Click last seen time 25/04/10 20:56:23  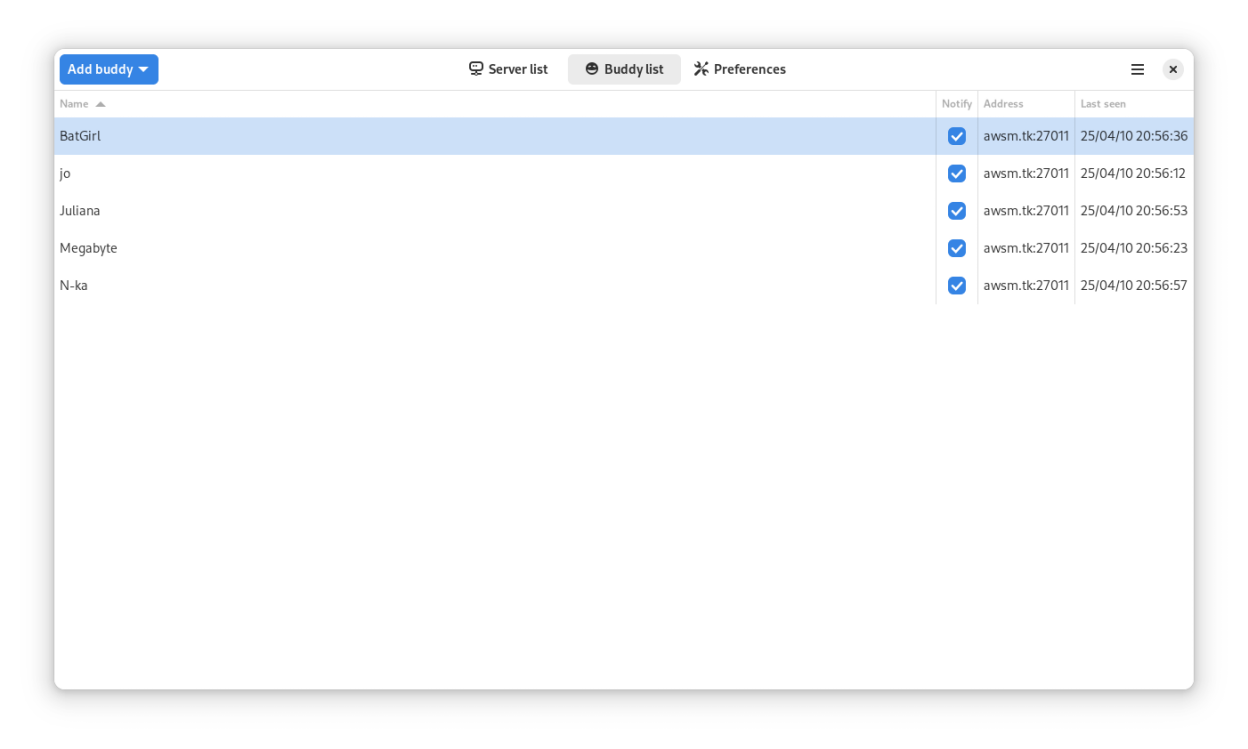pyautogui.click(x=1134, y=248)
